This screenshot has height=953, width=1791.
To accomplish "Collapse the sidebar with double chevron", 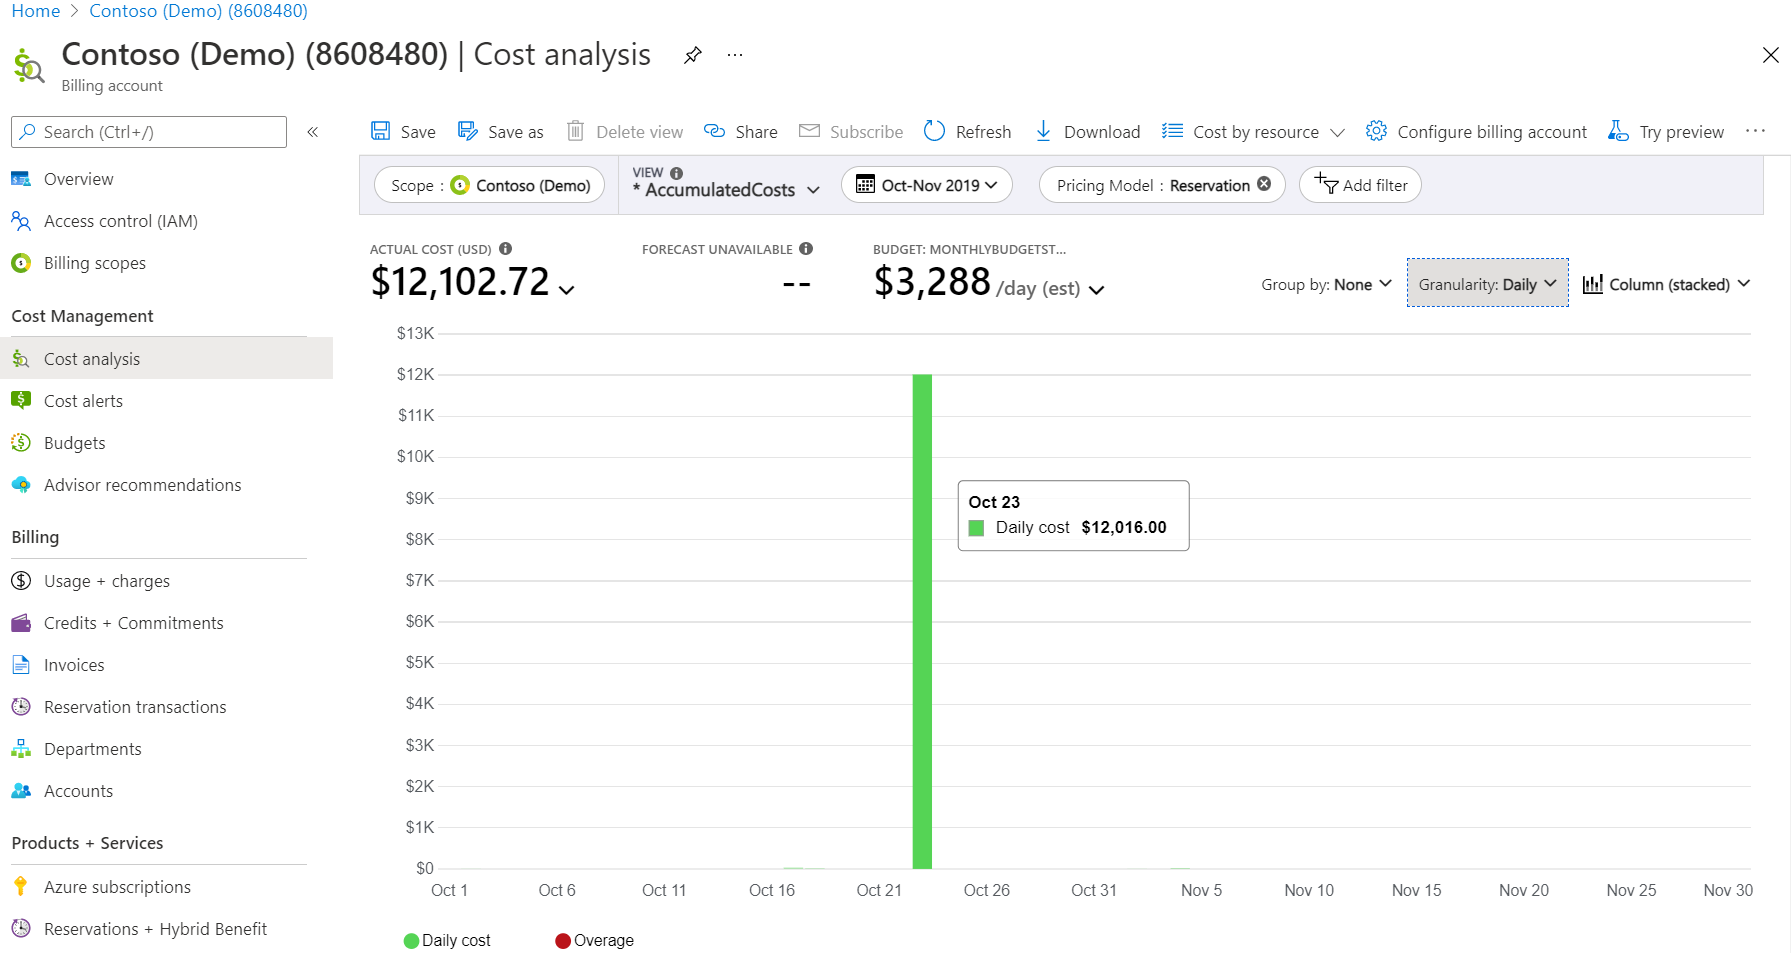I will (x=313, y=132).
